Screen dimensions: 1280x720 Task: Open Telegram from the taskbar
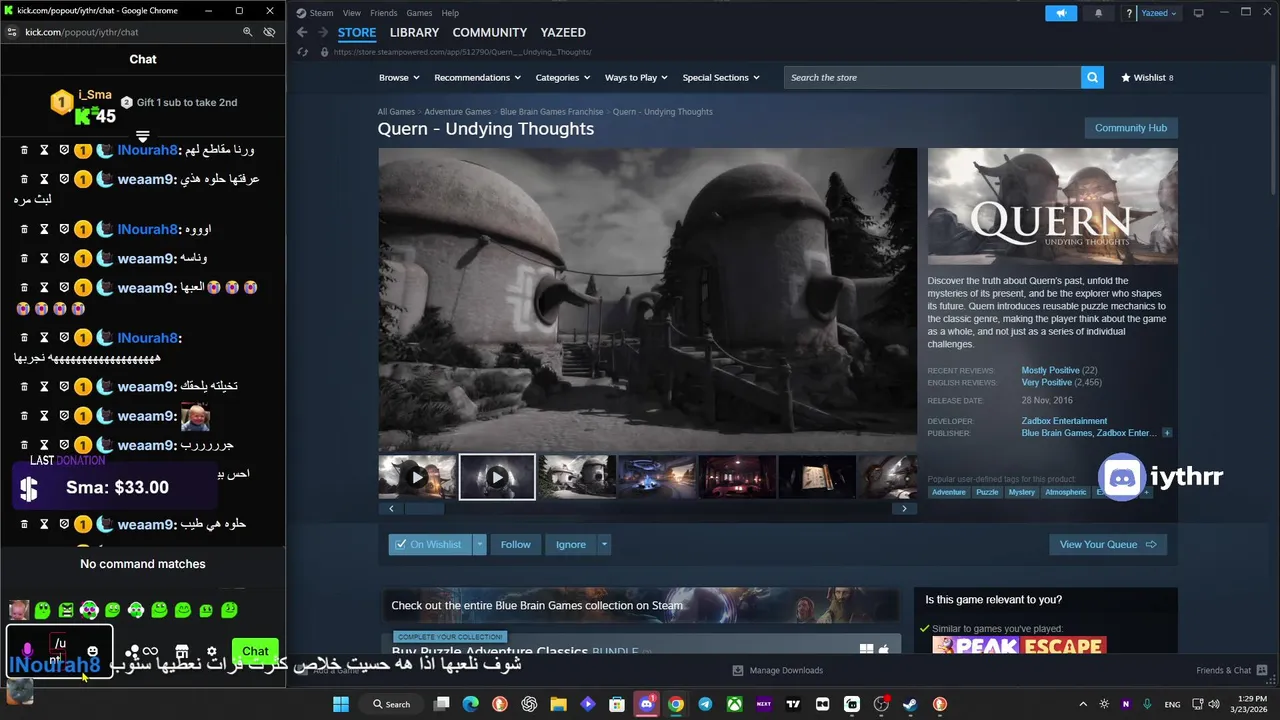[705, 704]
